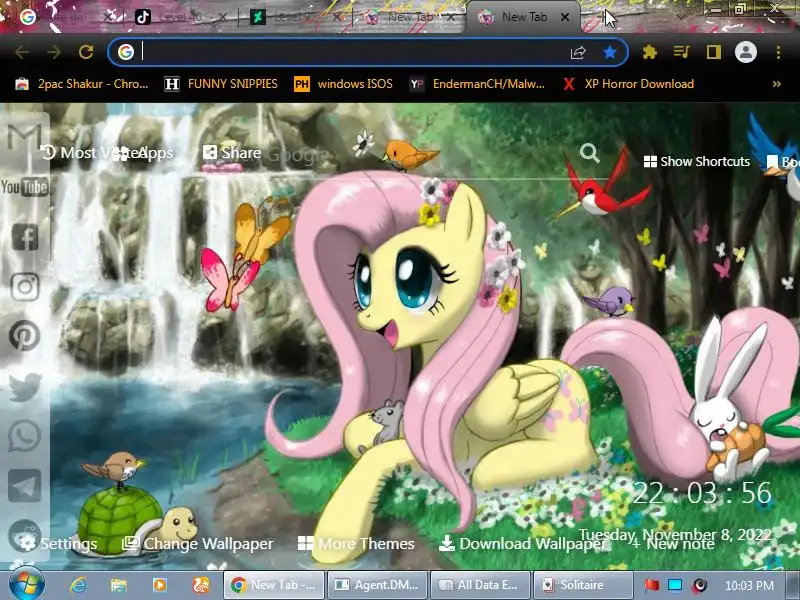Open the FUNNY SNIPPIES bookmark
Image resolution: width=800 pixels, height=600 pixels.
tap(221, 84)
